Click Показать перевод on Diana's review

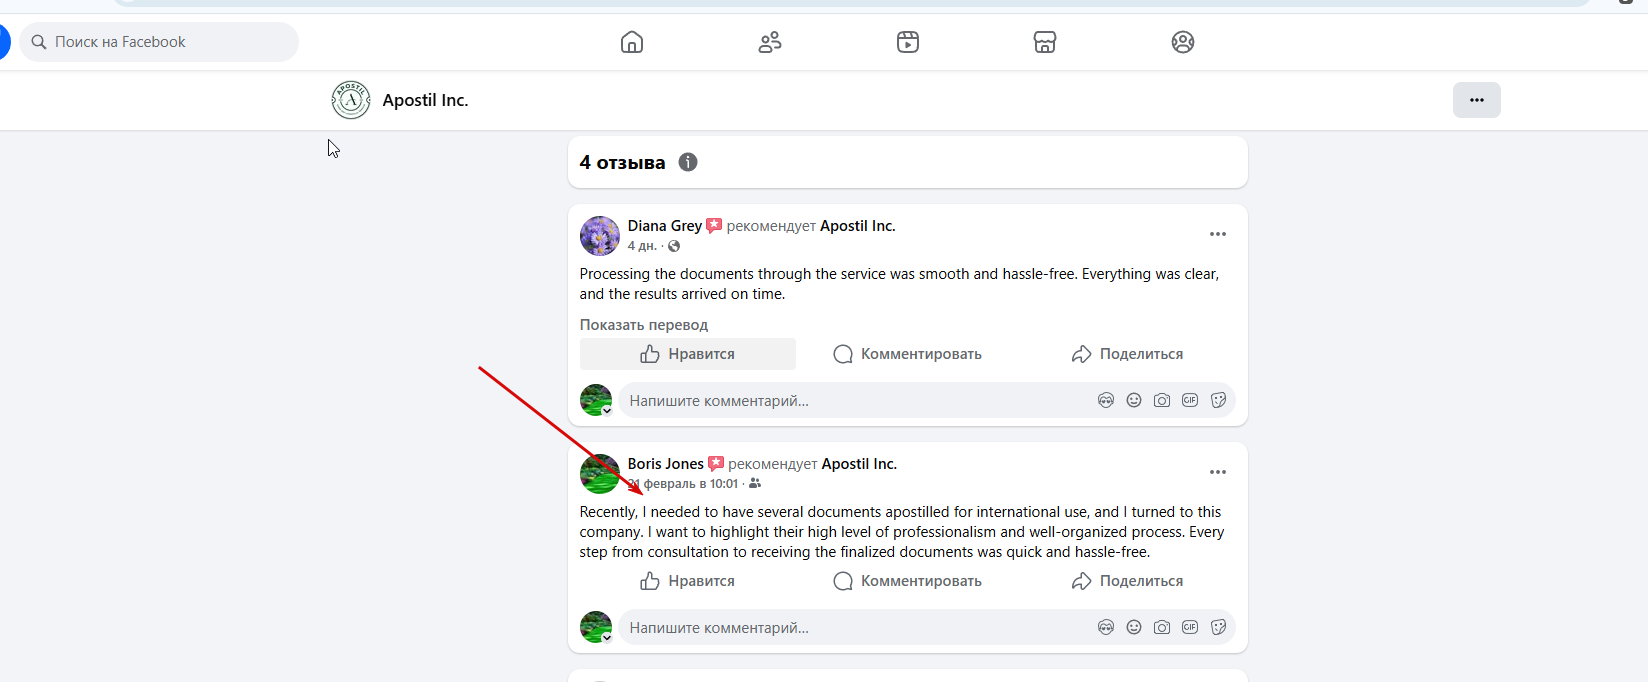[644, 325]
